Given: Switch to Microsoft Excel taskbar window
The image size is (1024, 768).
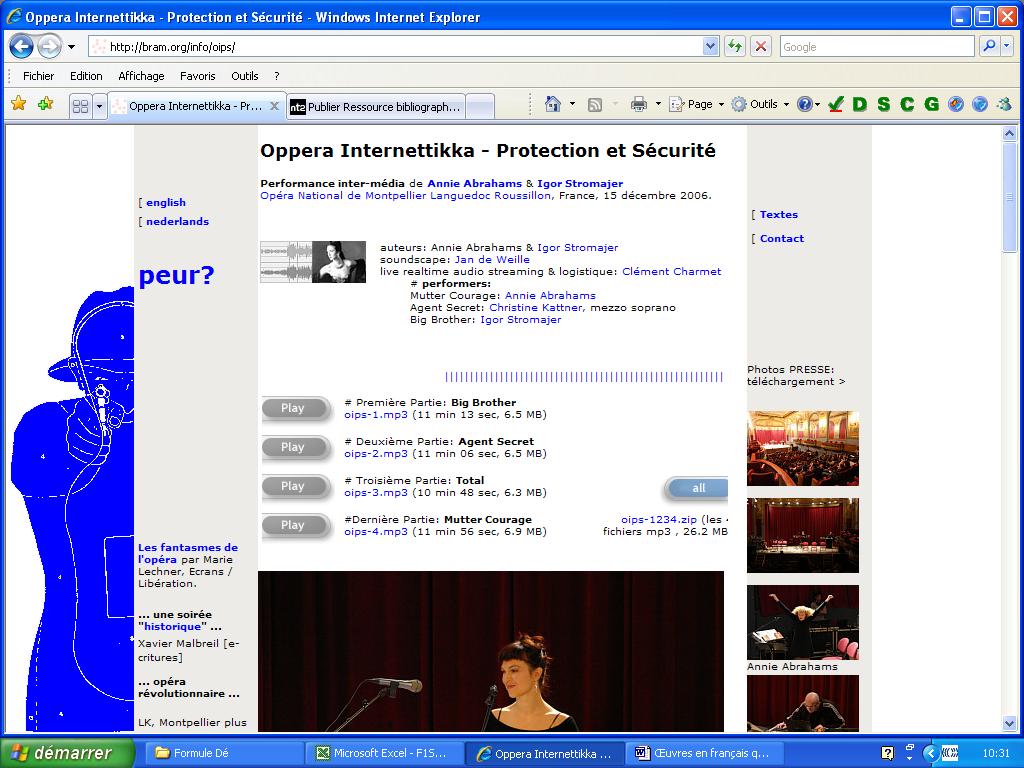Looking at the screenshot, I should click(384, 753).
